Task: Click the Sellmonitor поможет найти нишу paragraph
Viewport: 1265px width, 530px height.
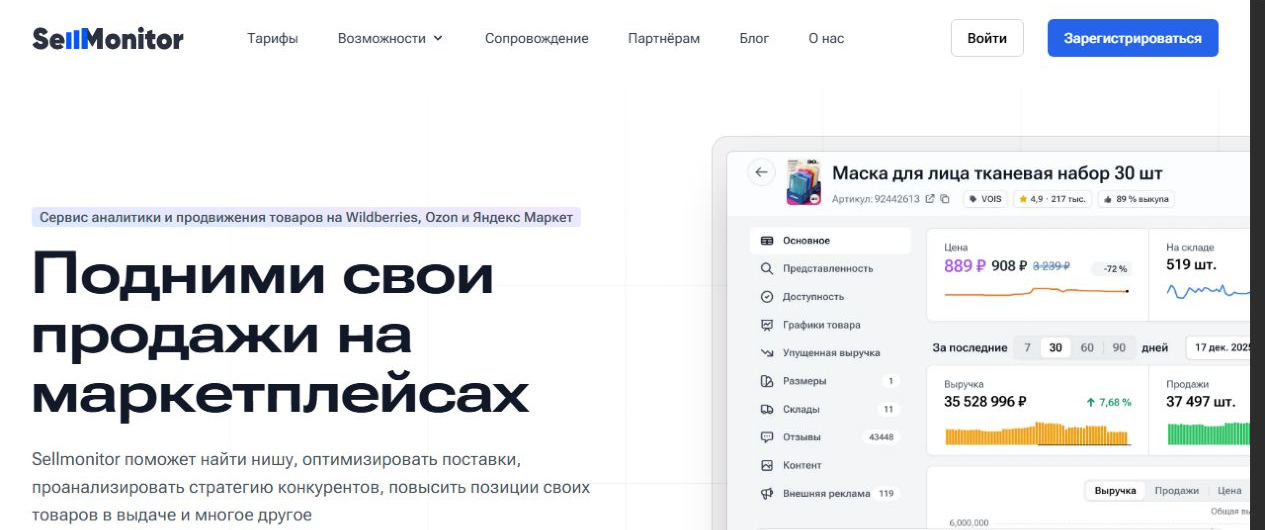Action: pyautogui.click(x=311, y=488)
